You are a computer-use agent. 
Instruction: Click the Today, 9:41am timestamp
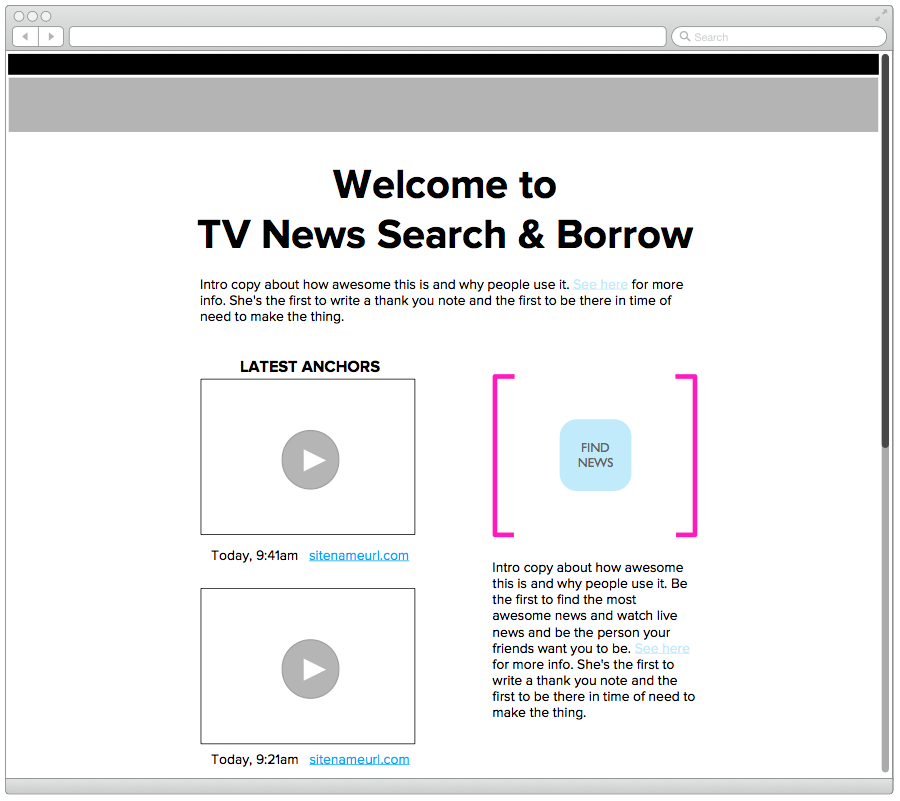(x=254, y=555)
